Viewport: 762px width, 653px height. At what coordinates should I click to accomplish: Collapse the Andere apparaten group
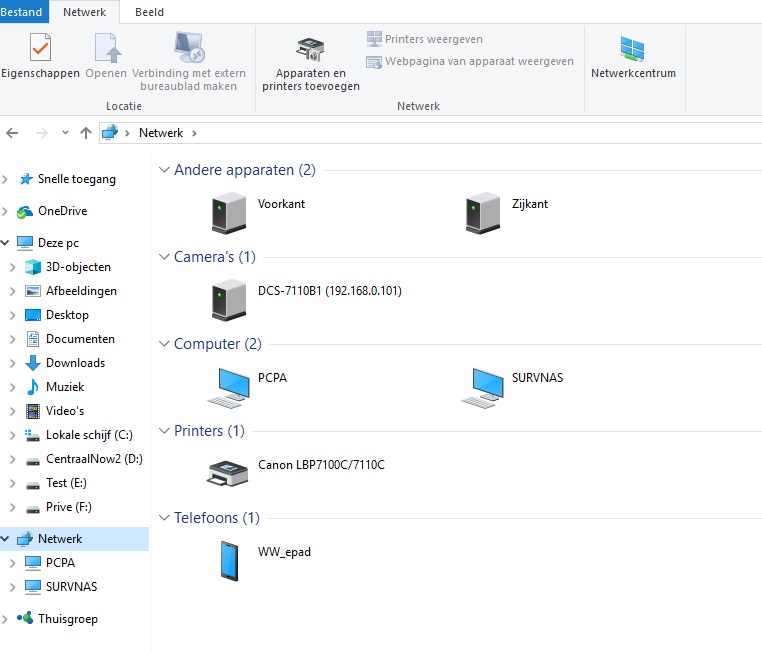point(164,170)
